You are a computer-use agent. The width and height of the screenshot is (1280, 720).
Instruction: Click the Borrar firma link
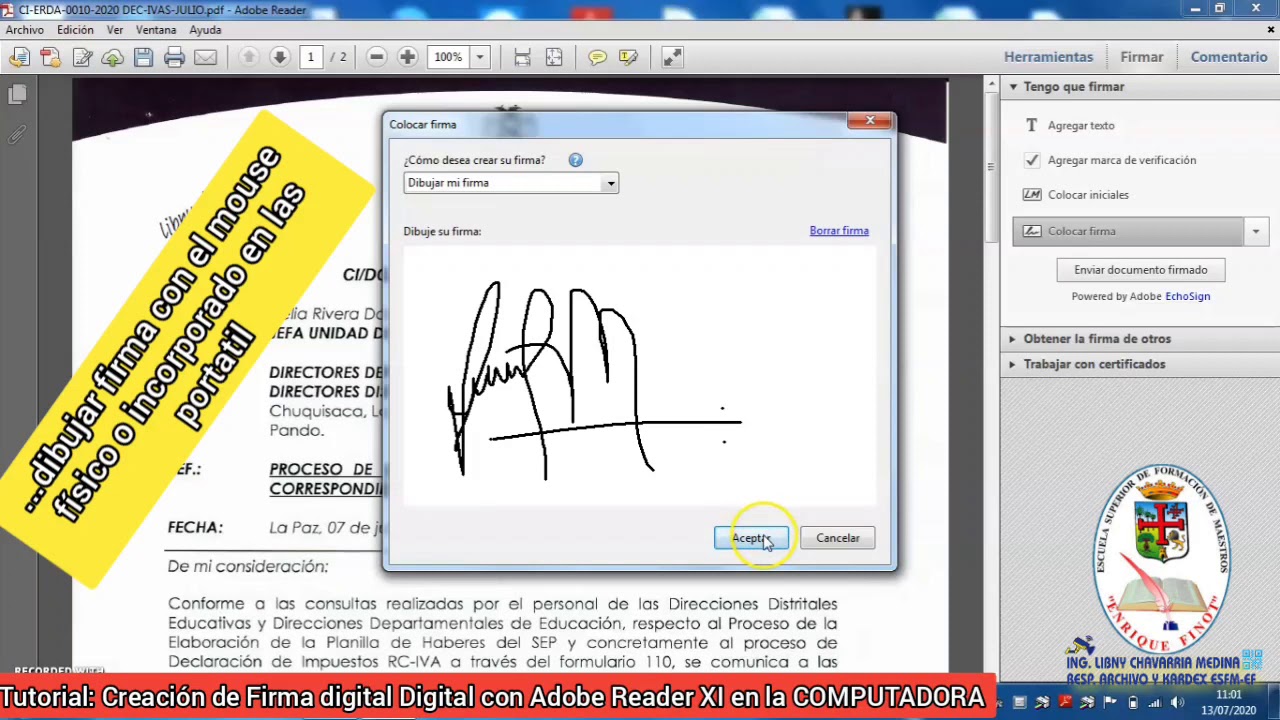point(839,231)
